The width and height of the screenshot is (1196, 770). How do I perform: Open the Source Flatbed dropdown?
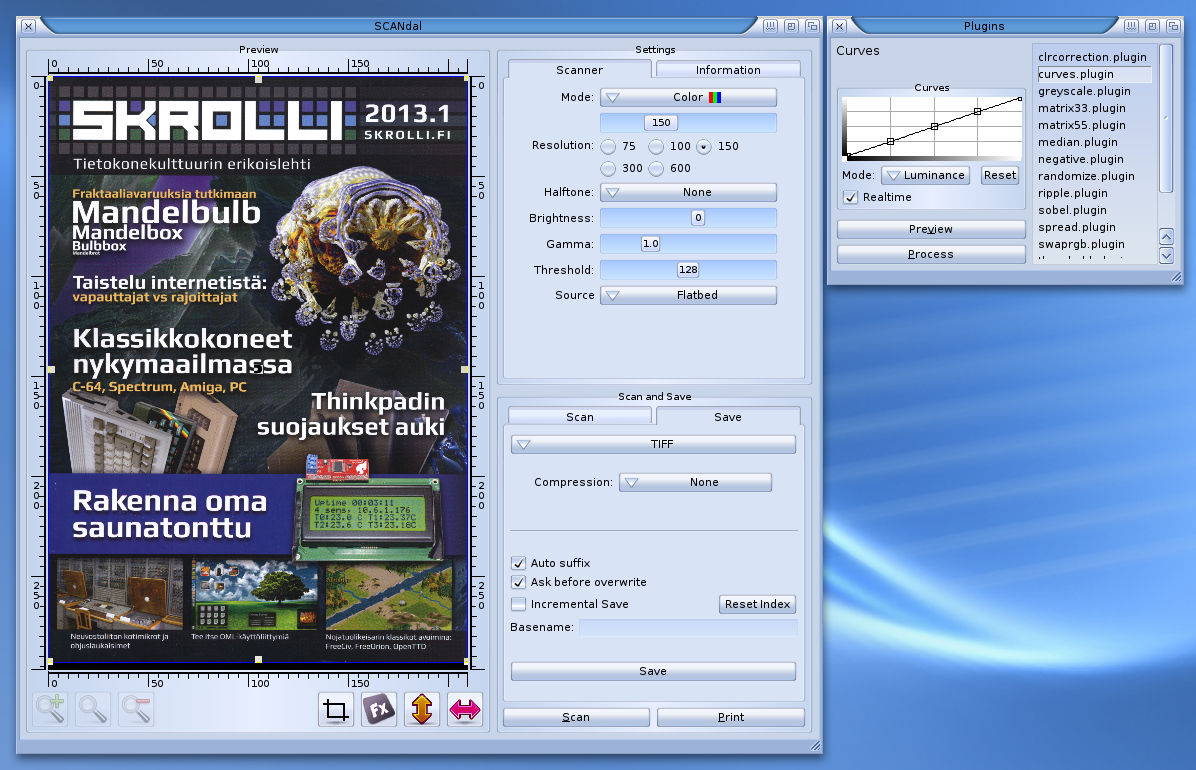(688, 295)
